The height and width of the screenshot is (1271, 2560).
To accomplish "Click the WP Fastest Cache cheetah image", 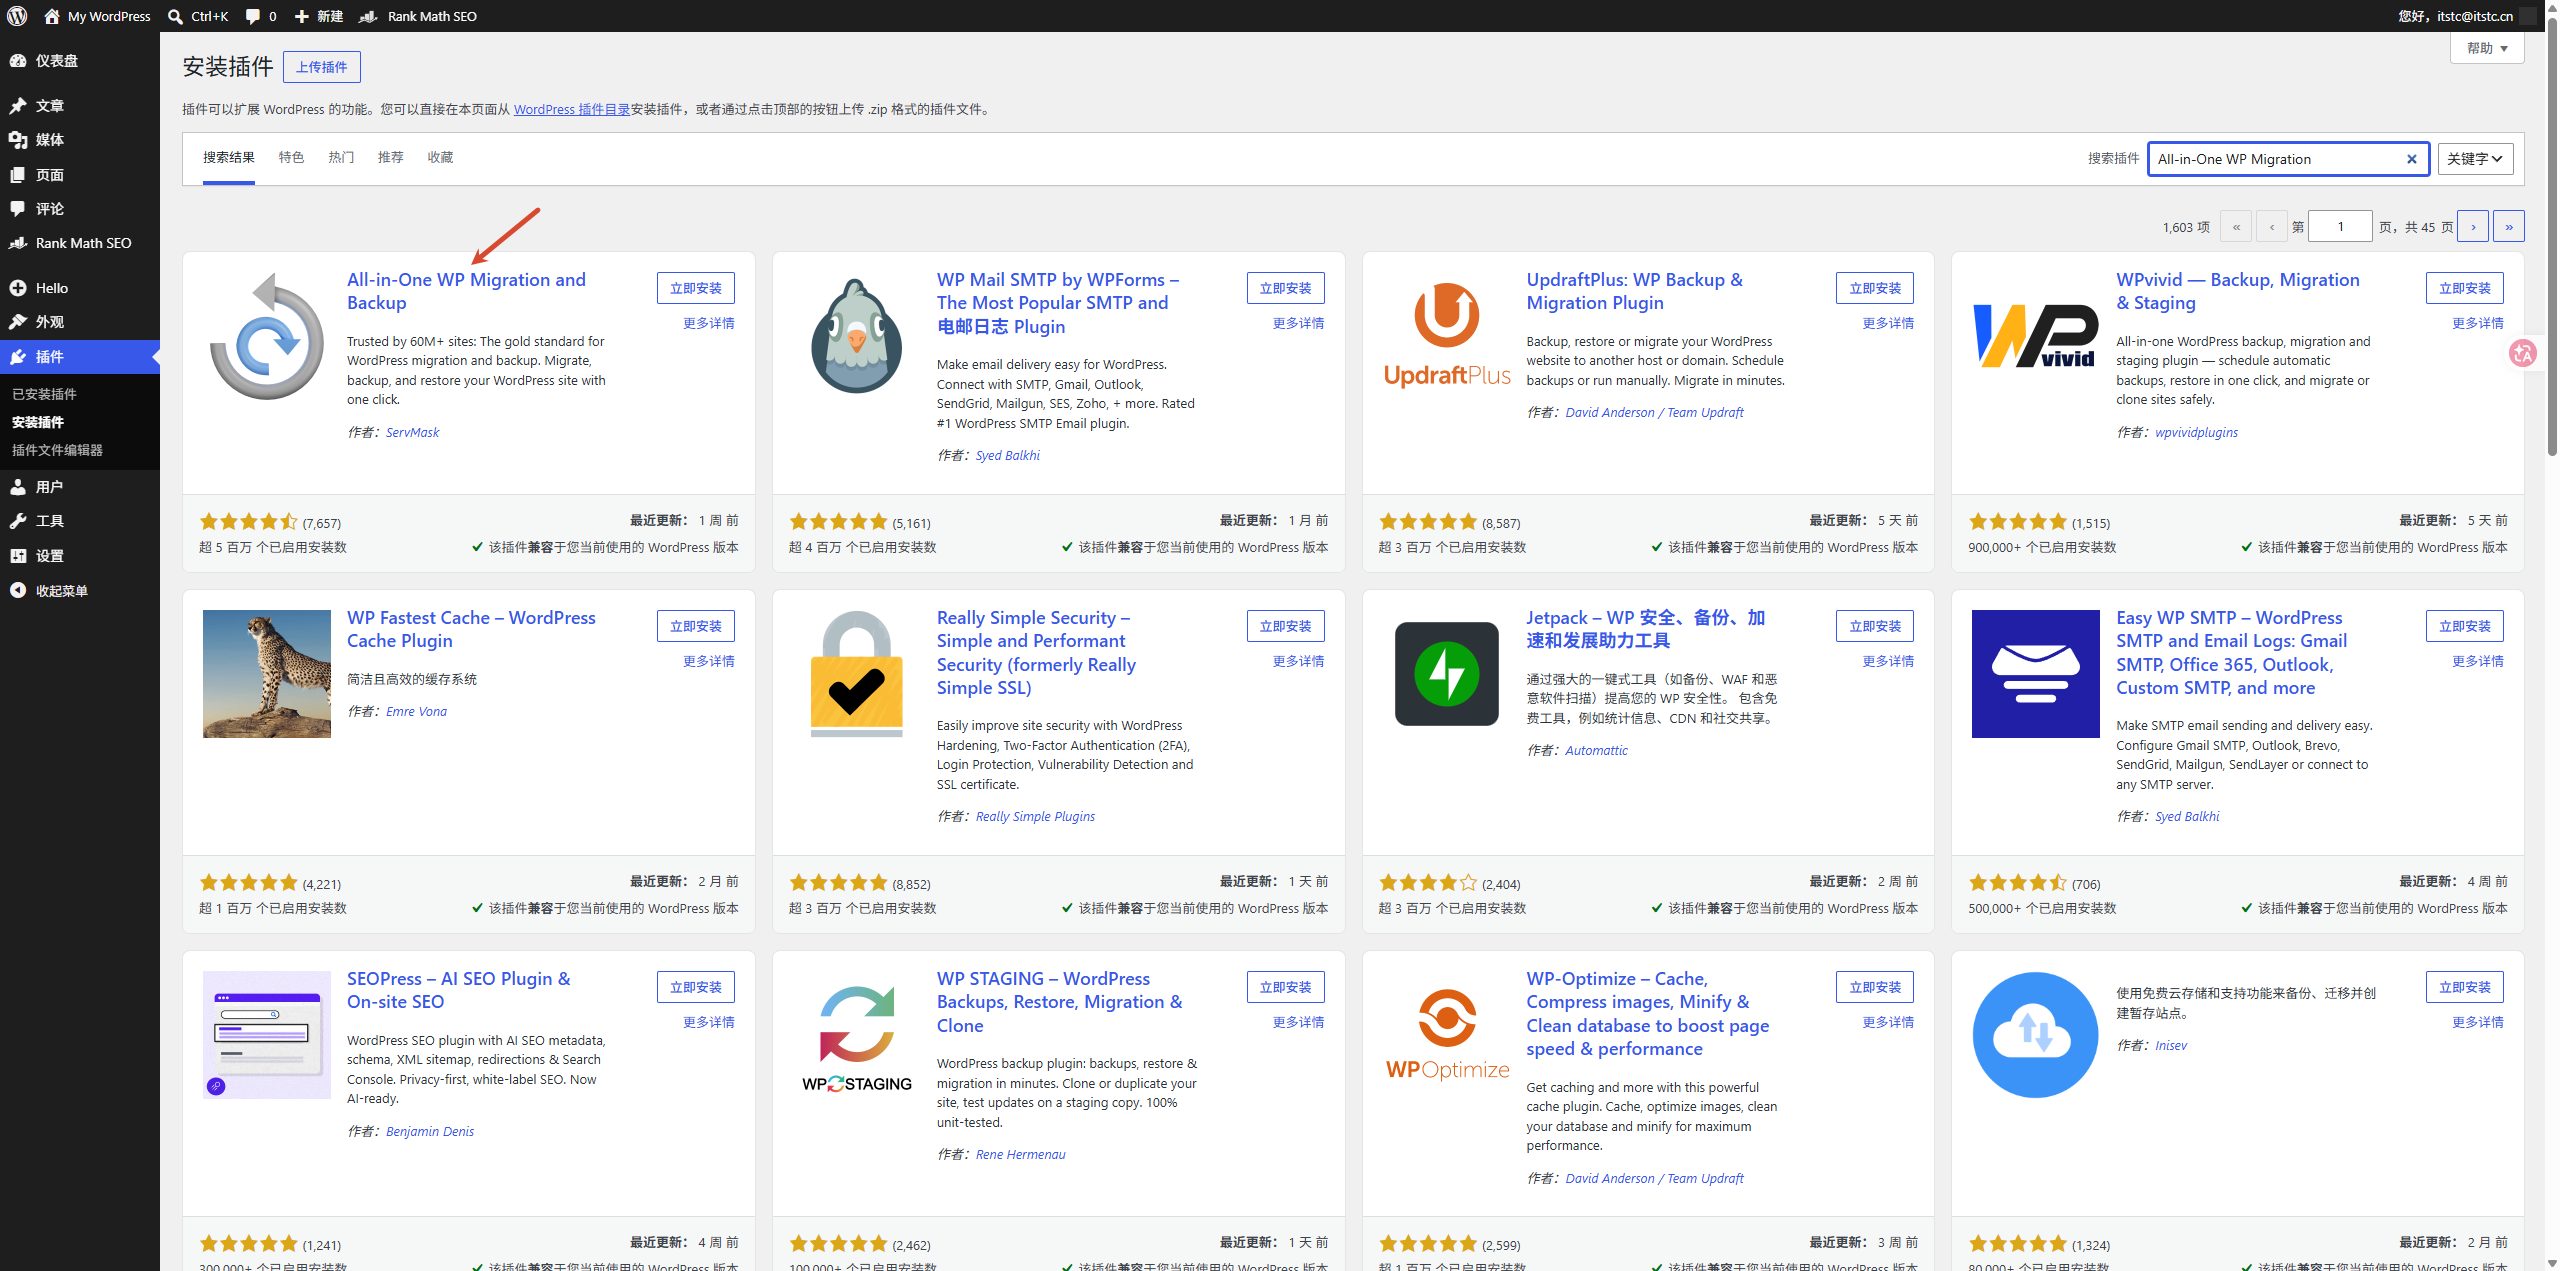I will click(266, 674).
